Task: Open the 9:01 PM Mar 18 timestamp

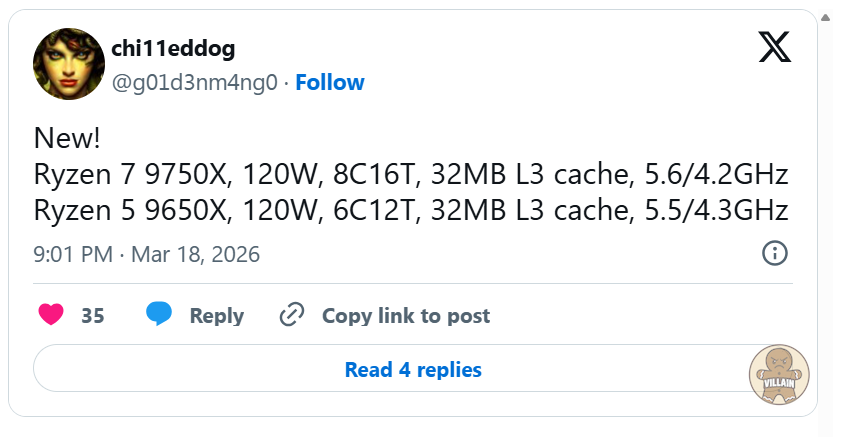Action: (146, 255)
